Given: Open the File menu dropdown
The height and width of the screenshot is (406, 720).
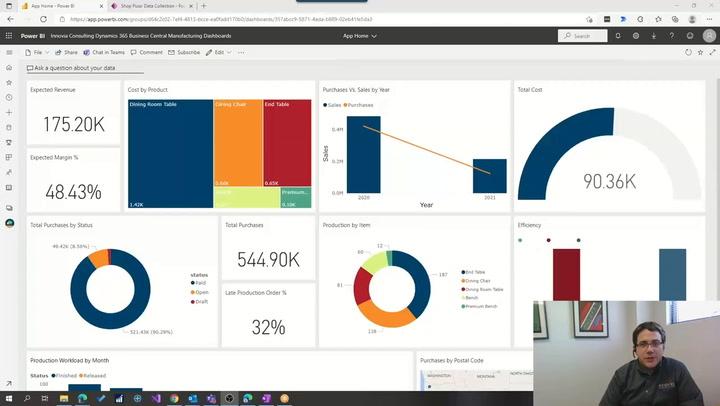Looking at the screenshot, I should (x=37, y=52).
